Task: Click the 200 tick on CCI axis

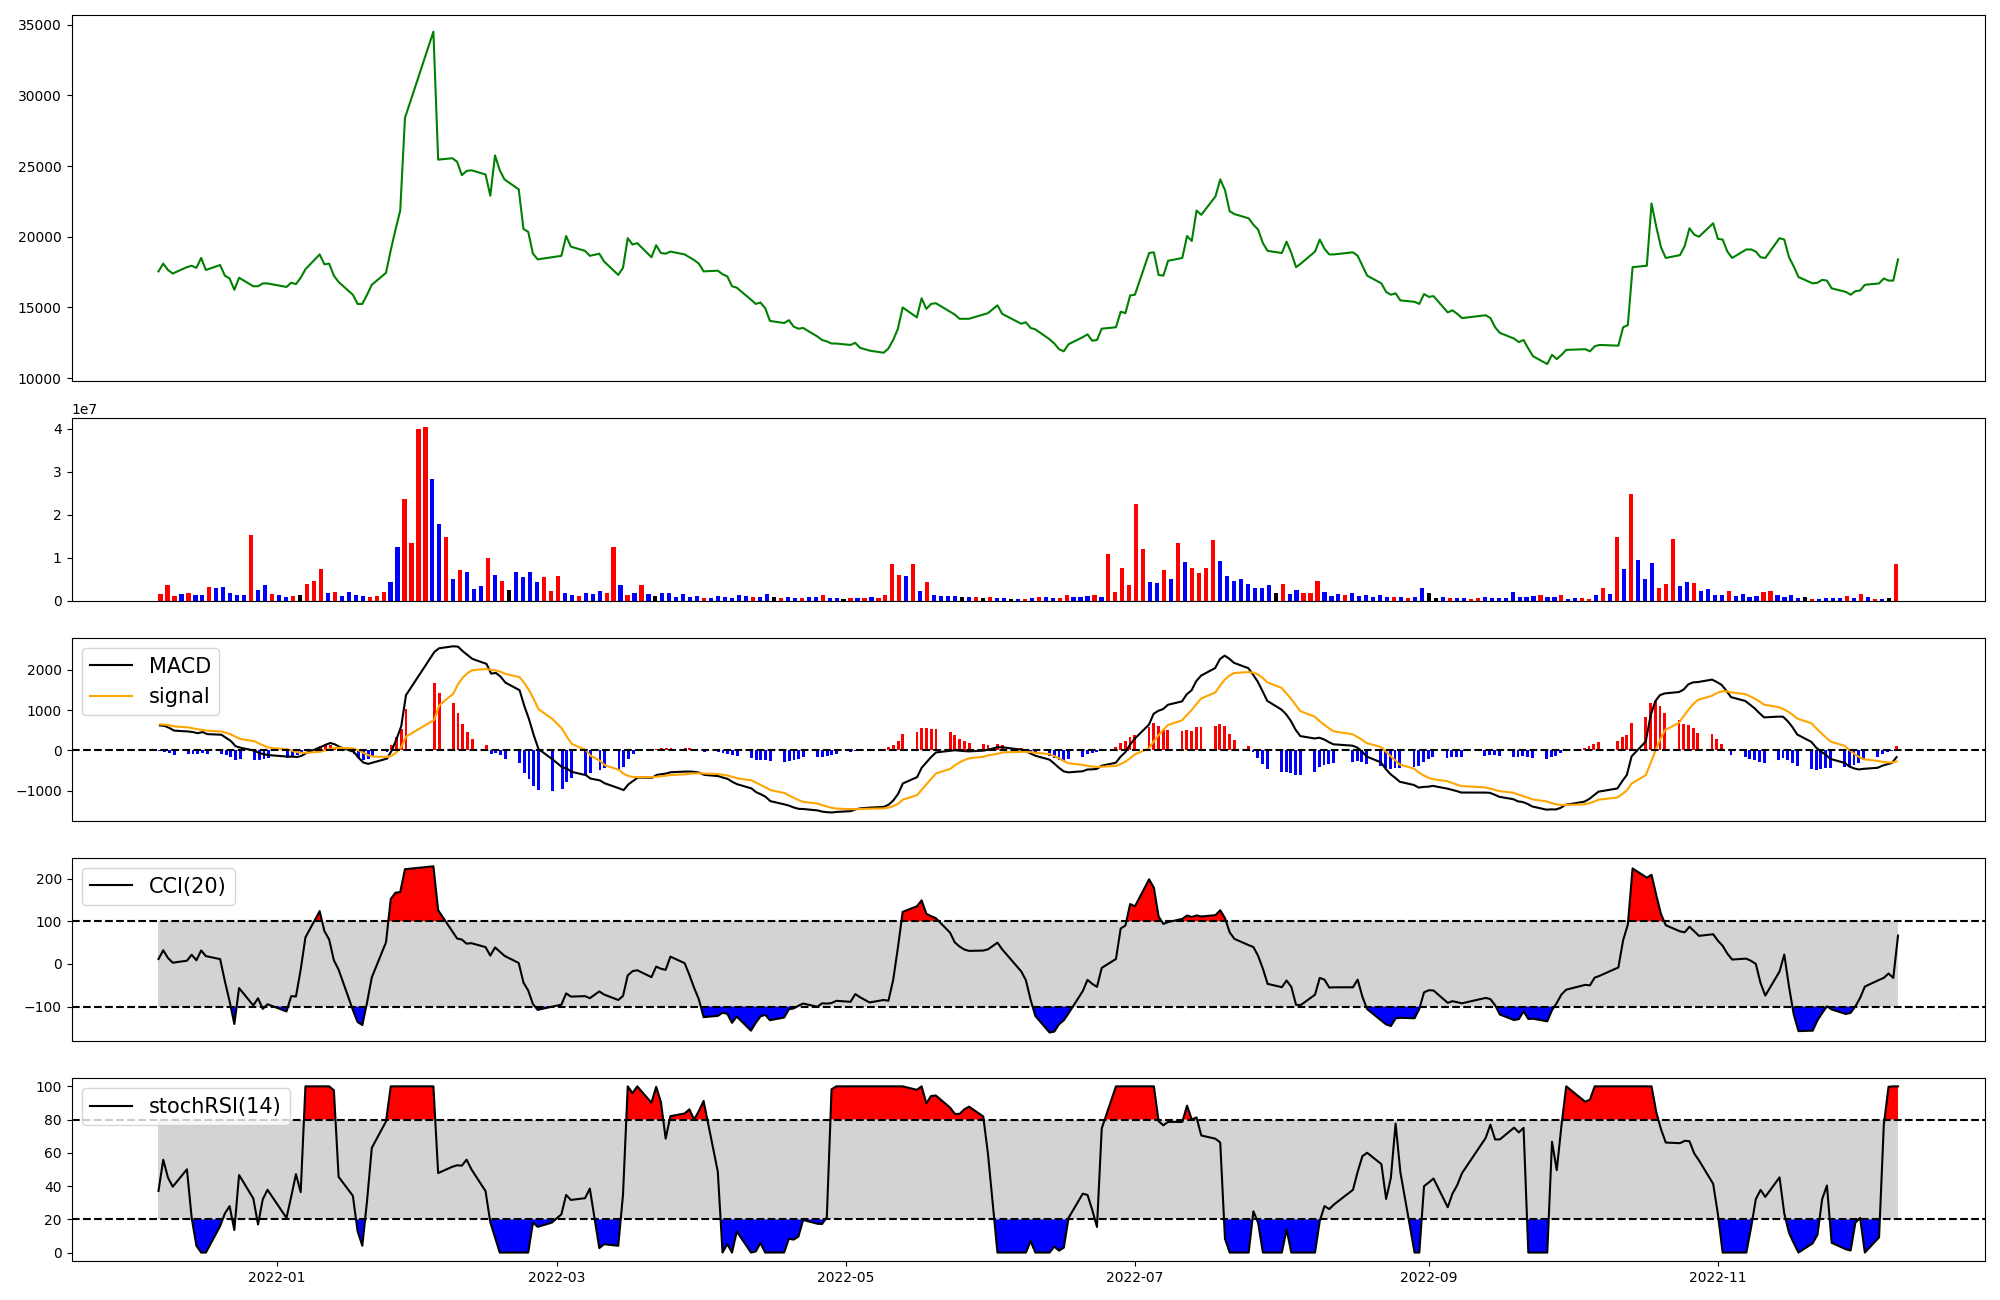Action: coord(49,879)
